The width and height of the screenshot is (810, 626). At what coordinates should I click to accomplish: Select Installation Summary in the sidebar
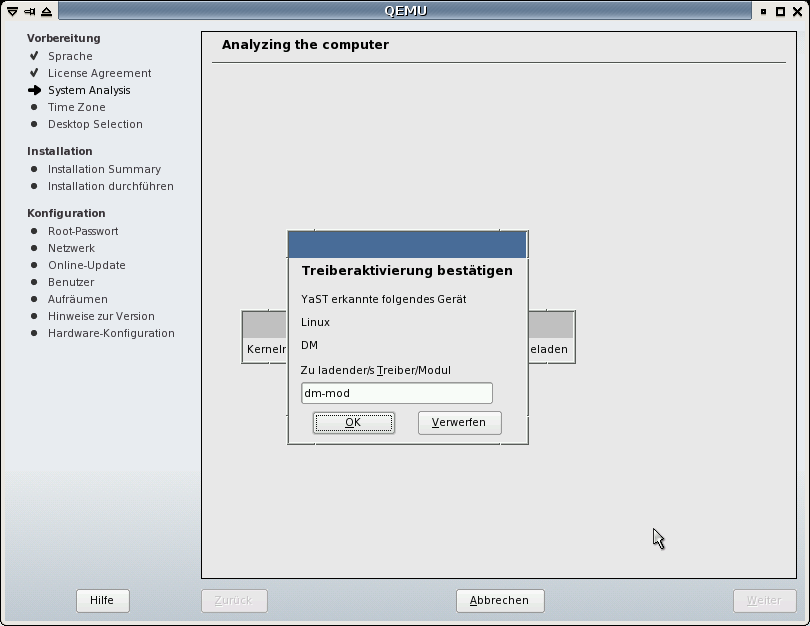coord(104,169)
